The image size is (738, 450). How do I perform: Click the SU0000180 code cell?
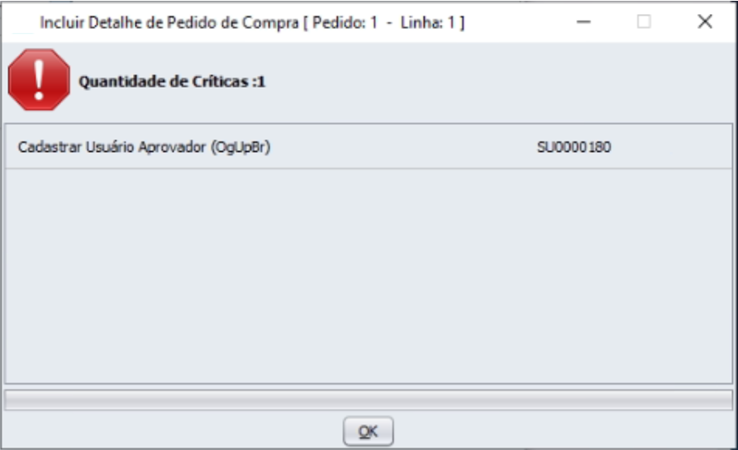(574, 147)
